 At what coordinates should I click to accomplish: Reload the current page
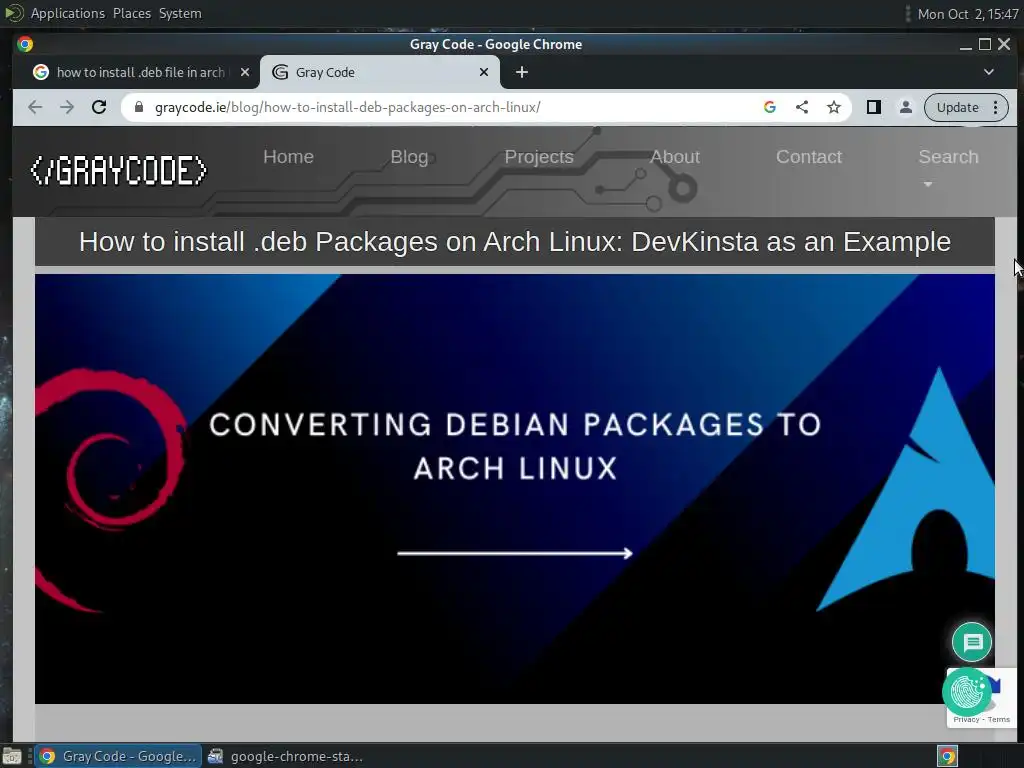click(99, 107)
